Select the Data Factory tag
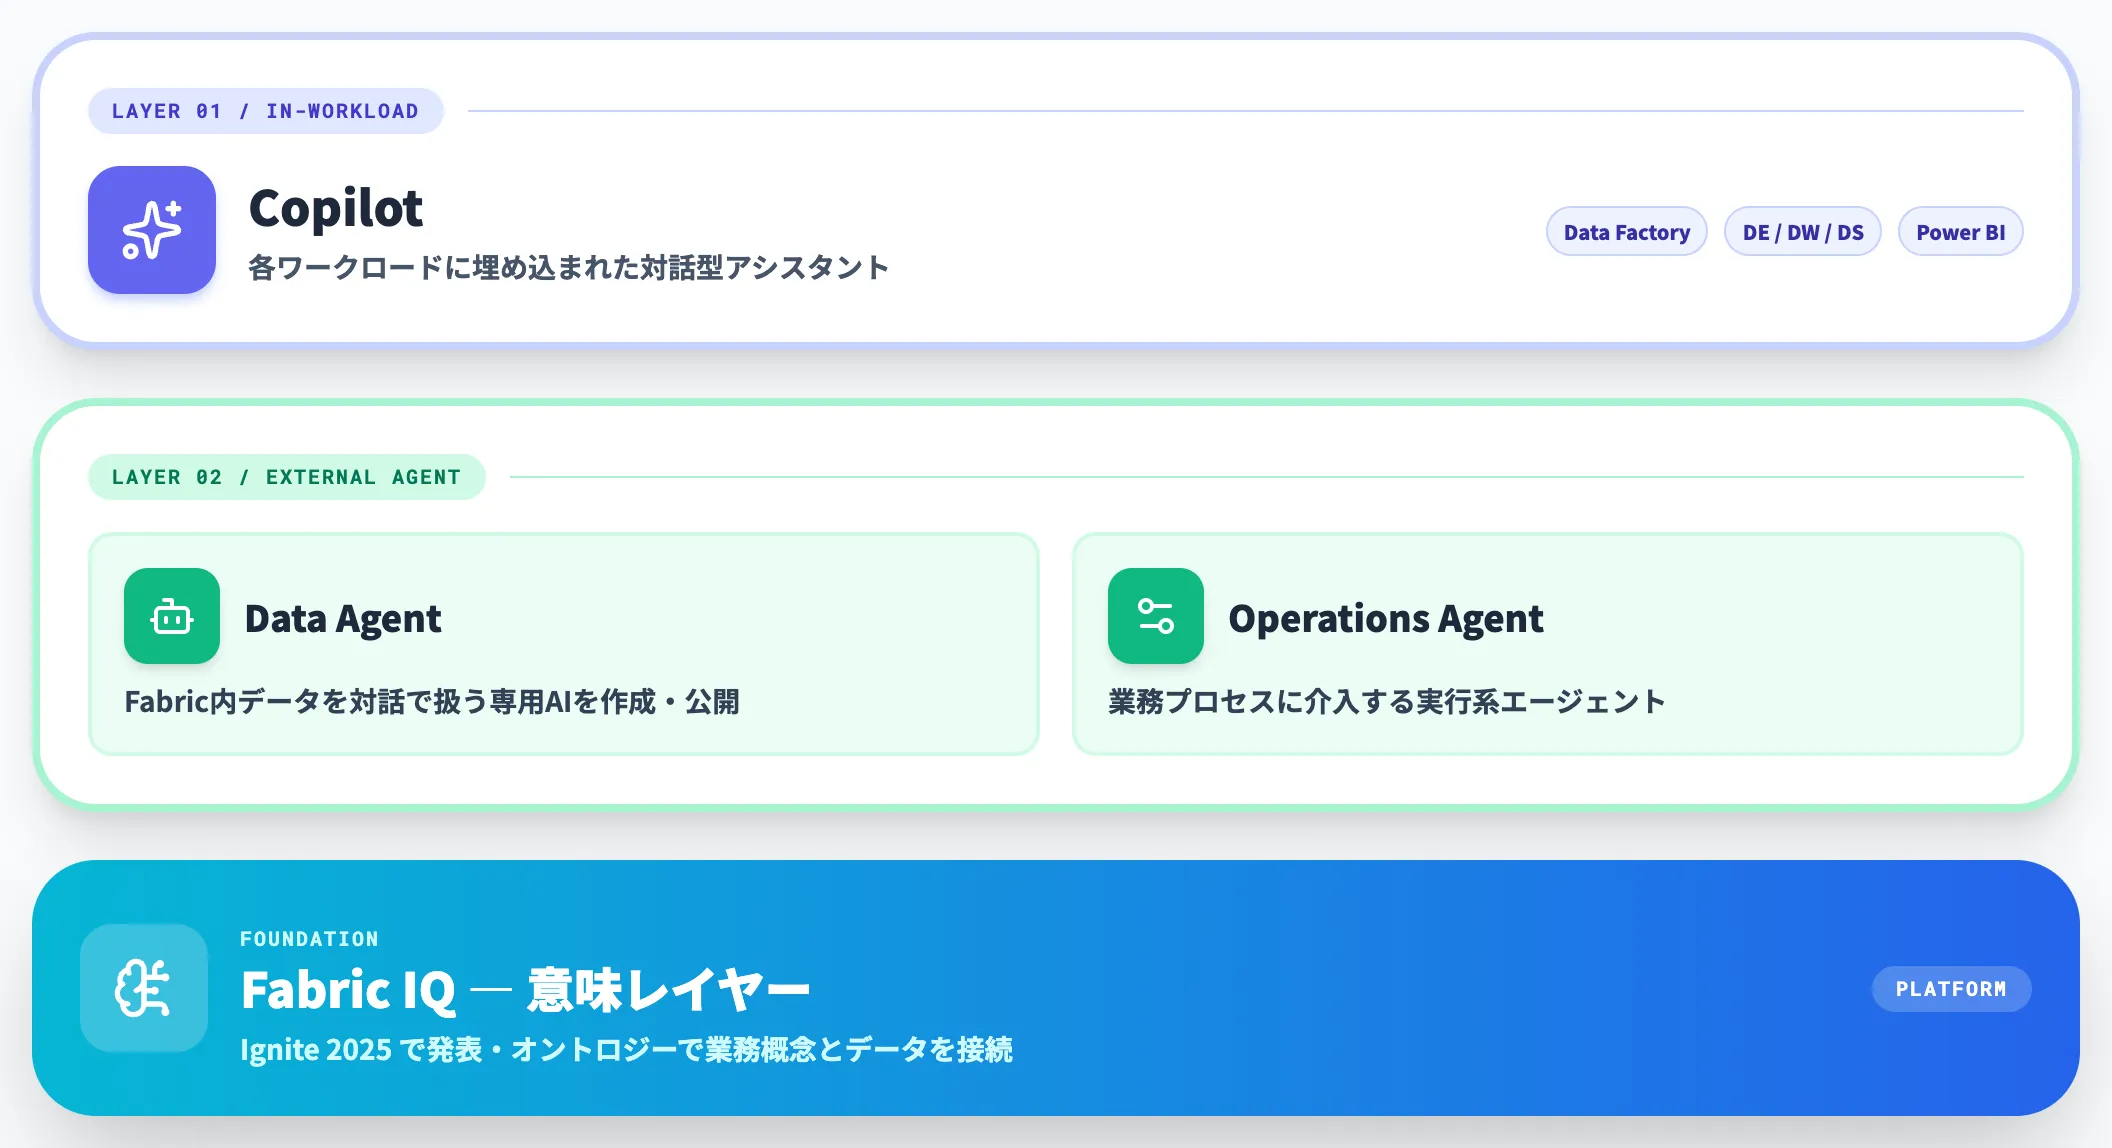Viewport: 2112px width, 1148px height. [1627, 232]
